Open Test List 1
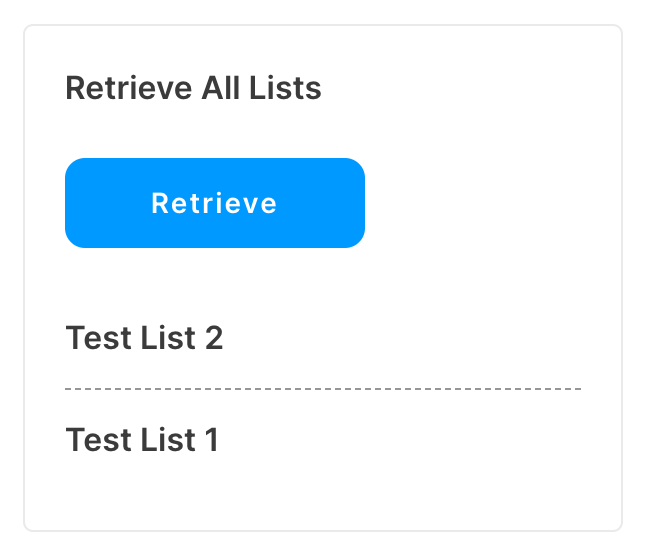The width and height of the screenshot is (646, 558). pyautogui.click(x=142, y=439)
